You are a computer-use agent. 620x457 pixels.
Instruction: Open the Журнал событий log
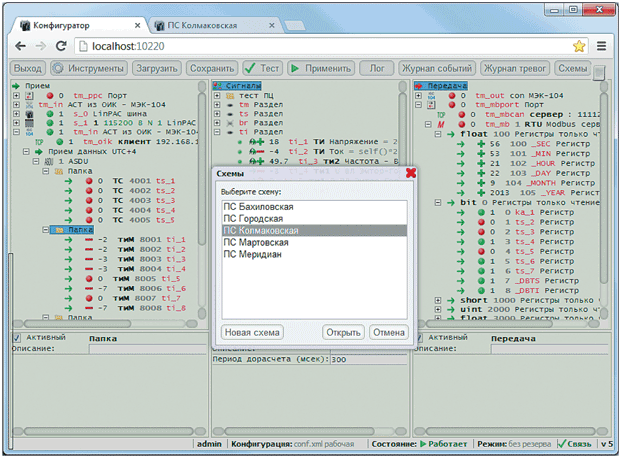click(x=437, y=68)
